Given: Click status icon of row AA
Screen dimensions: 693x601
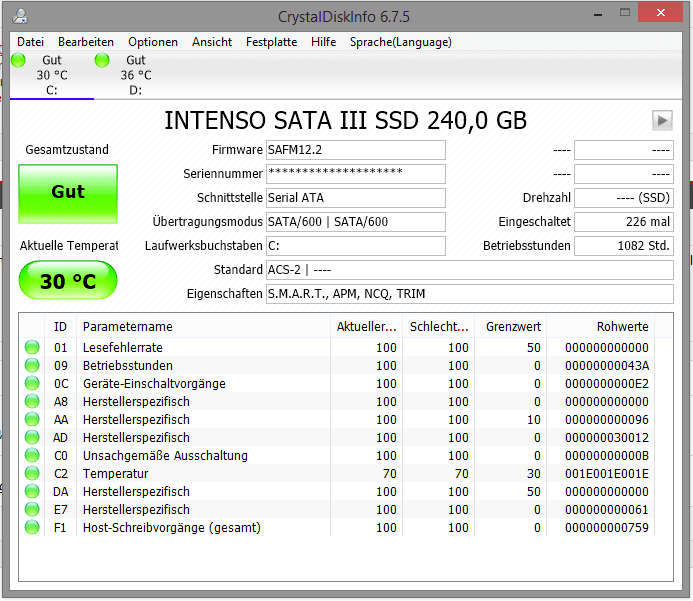Looking at the screenshot, I should pyautogui.click(x=32, y=419).
